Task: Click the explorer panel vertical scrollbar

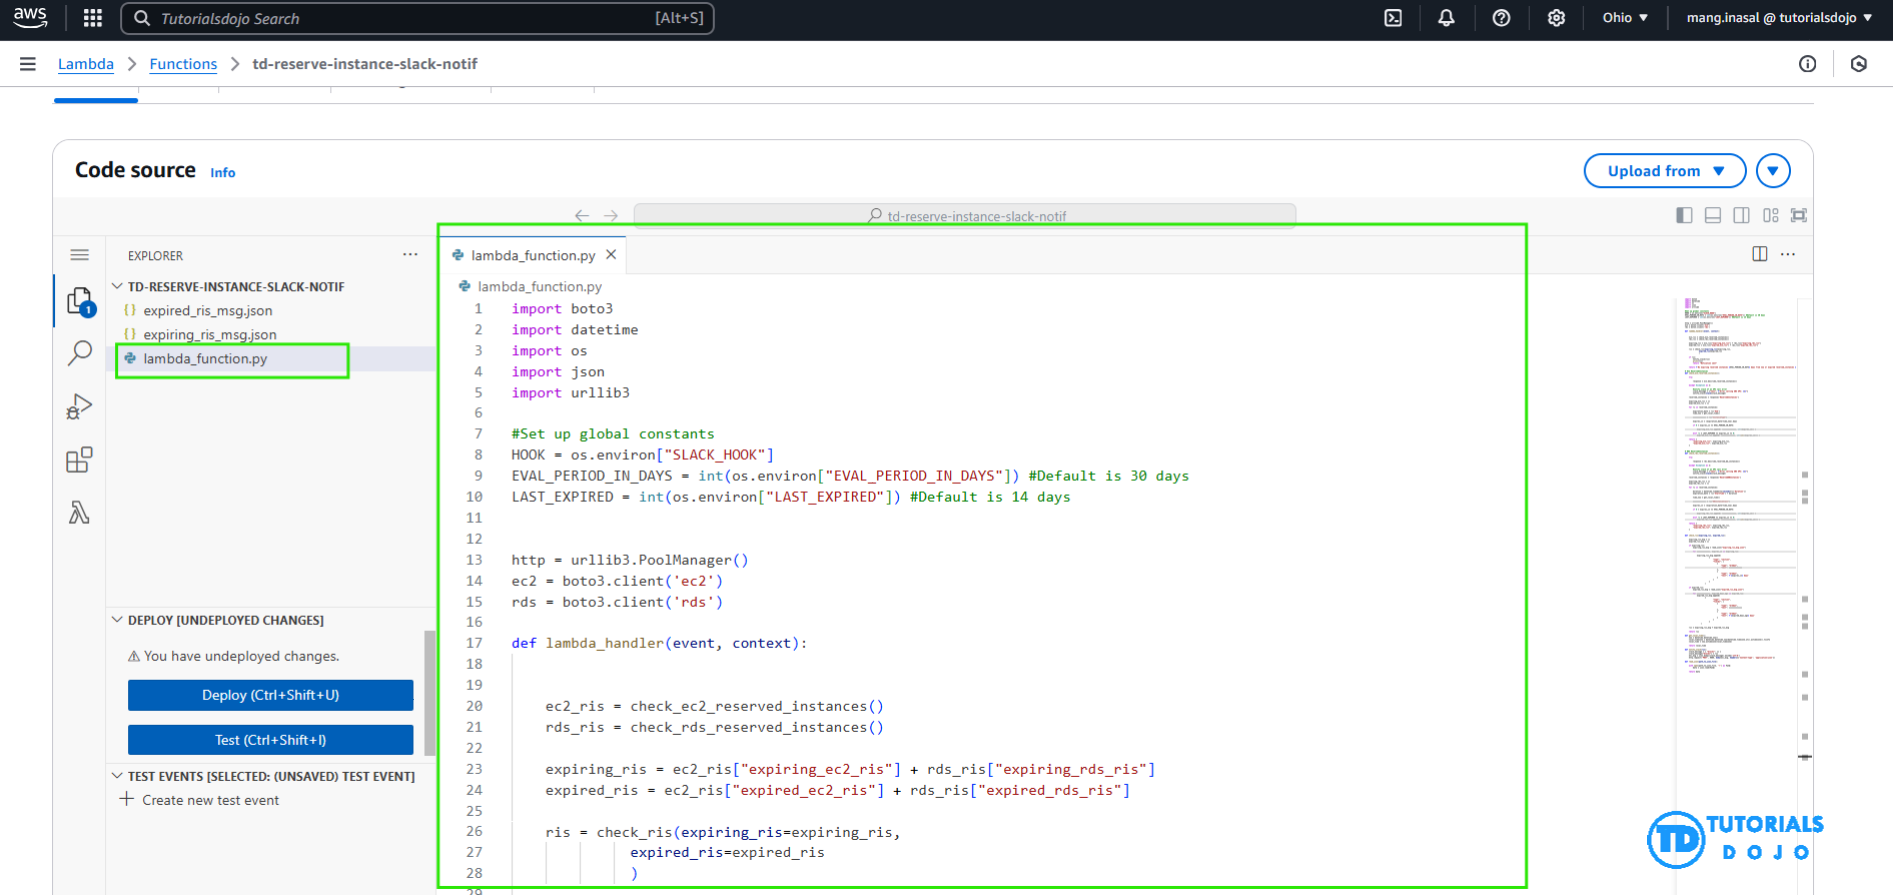Action: [x=430, y=692]
